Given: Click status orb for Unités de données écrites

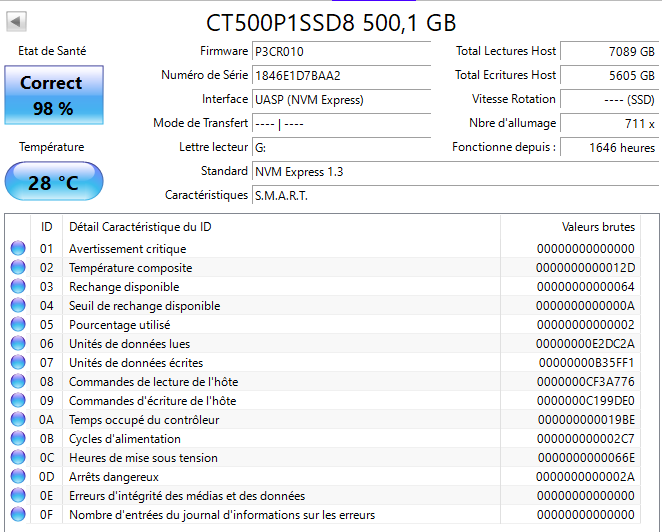Looking at the screenshot, I should tap(18, 362).
